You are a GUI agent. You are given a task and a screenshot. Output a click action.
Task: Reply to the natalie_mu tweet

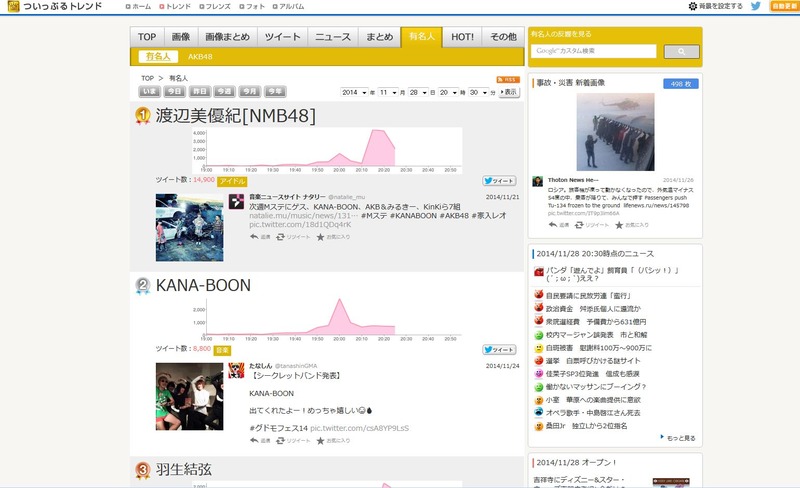coord(260,237)
